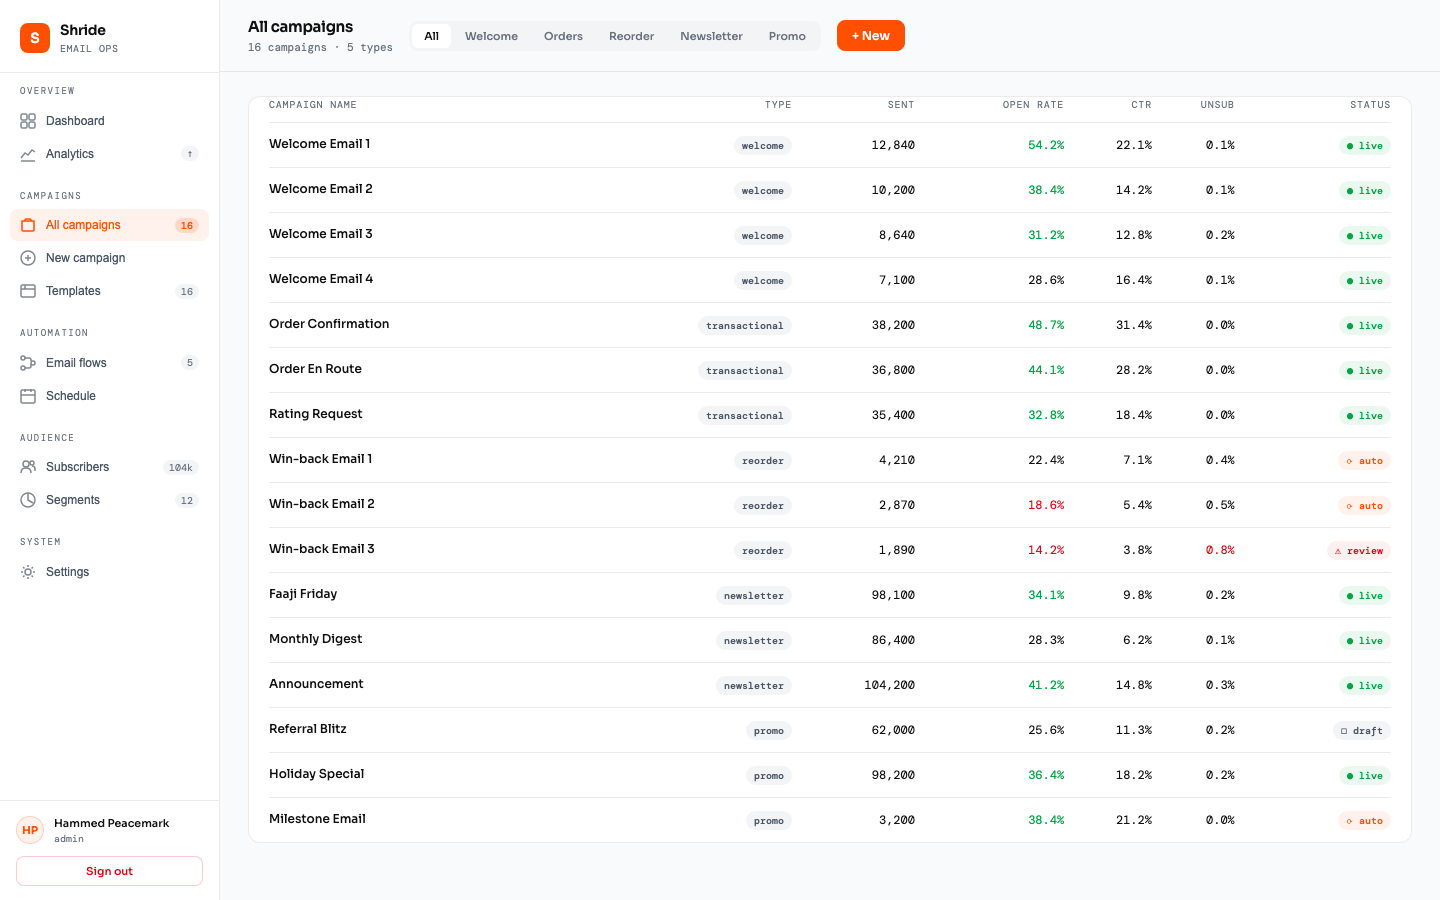Screen dimensions: 1440x900
Task: Select the Newsletter filter tab
Action: [x=711, y=36]
